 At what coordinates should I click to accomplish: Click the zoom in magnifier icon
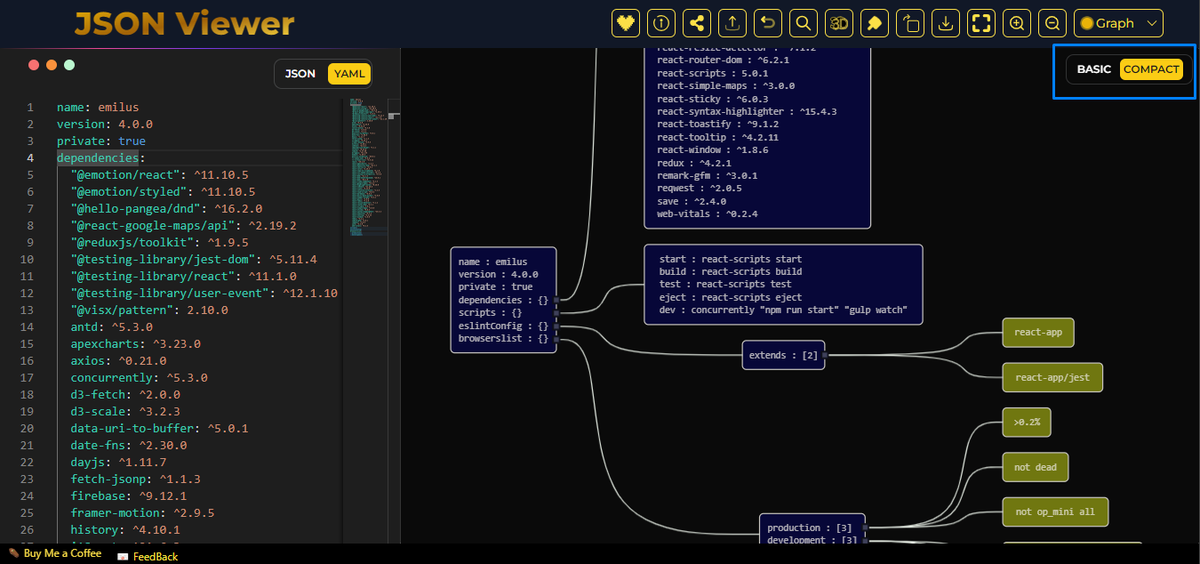click(x=1017, y=23)
